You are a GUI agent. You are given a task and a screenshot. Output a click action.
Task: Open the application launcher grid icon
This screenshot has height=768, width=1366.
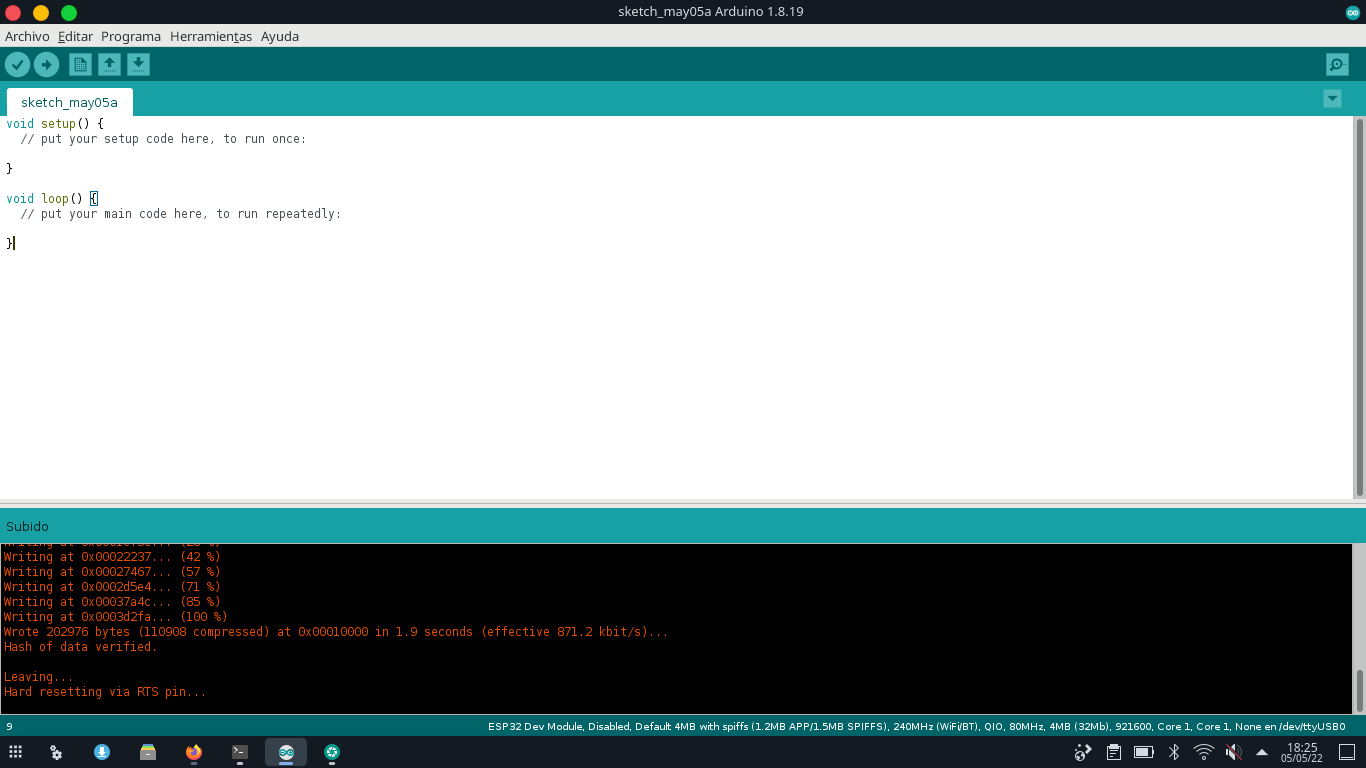(15, 752)
